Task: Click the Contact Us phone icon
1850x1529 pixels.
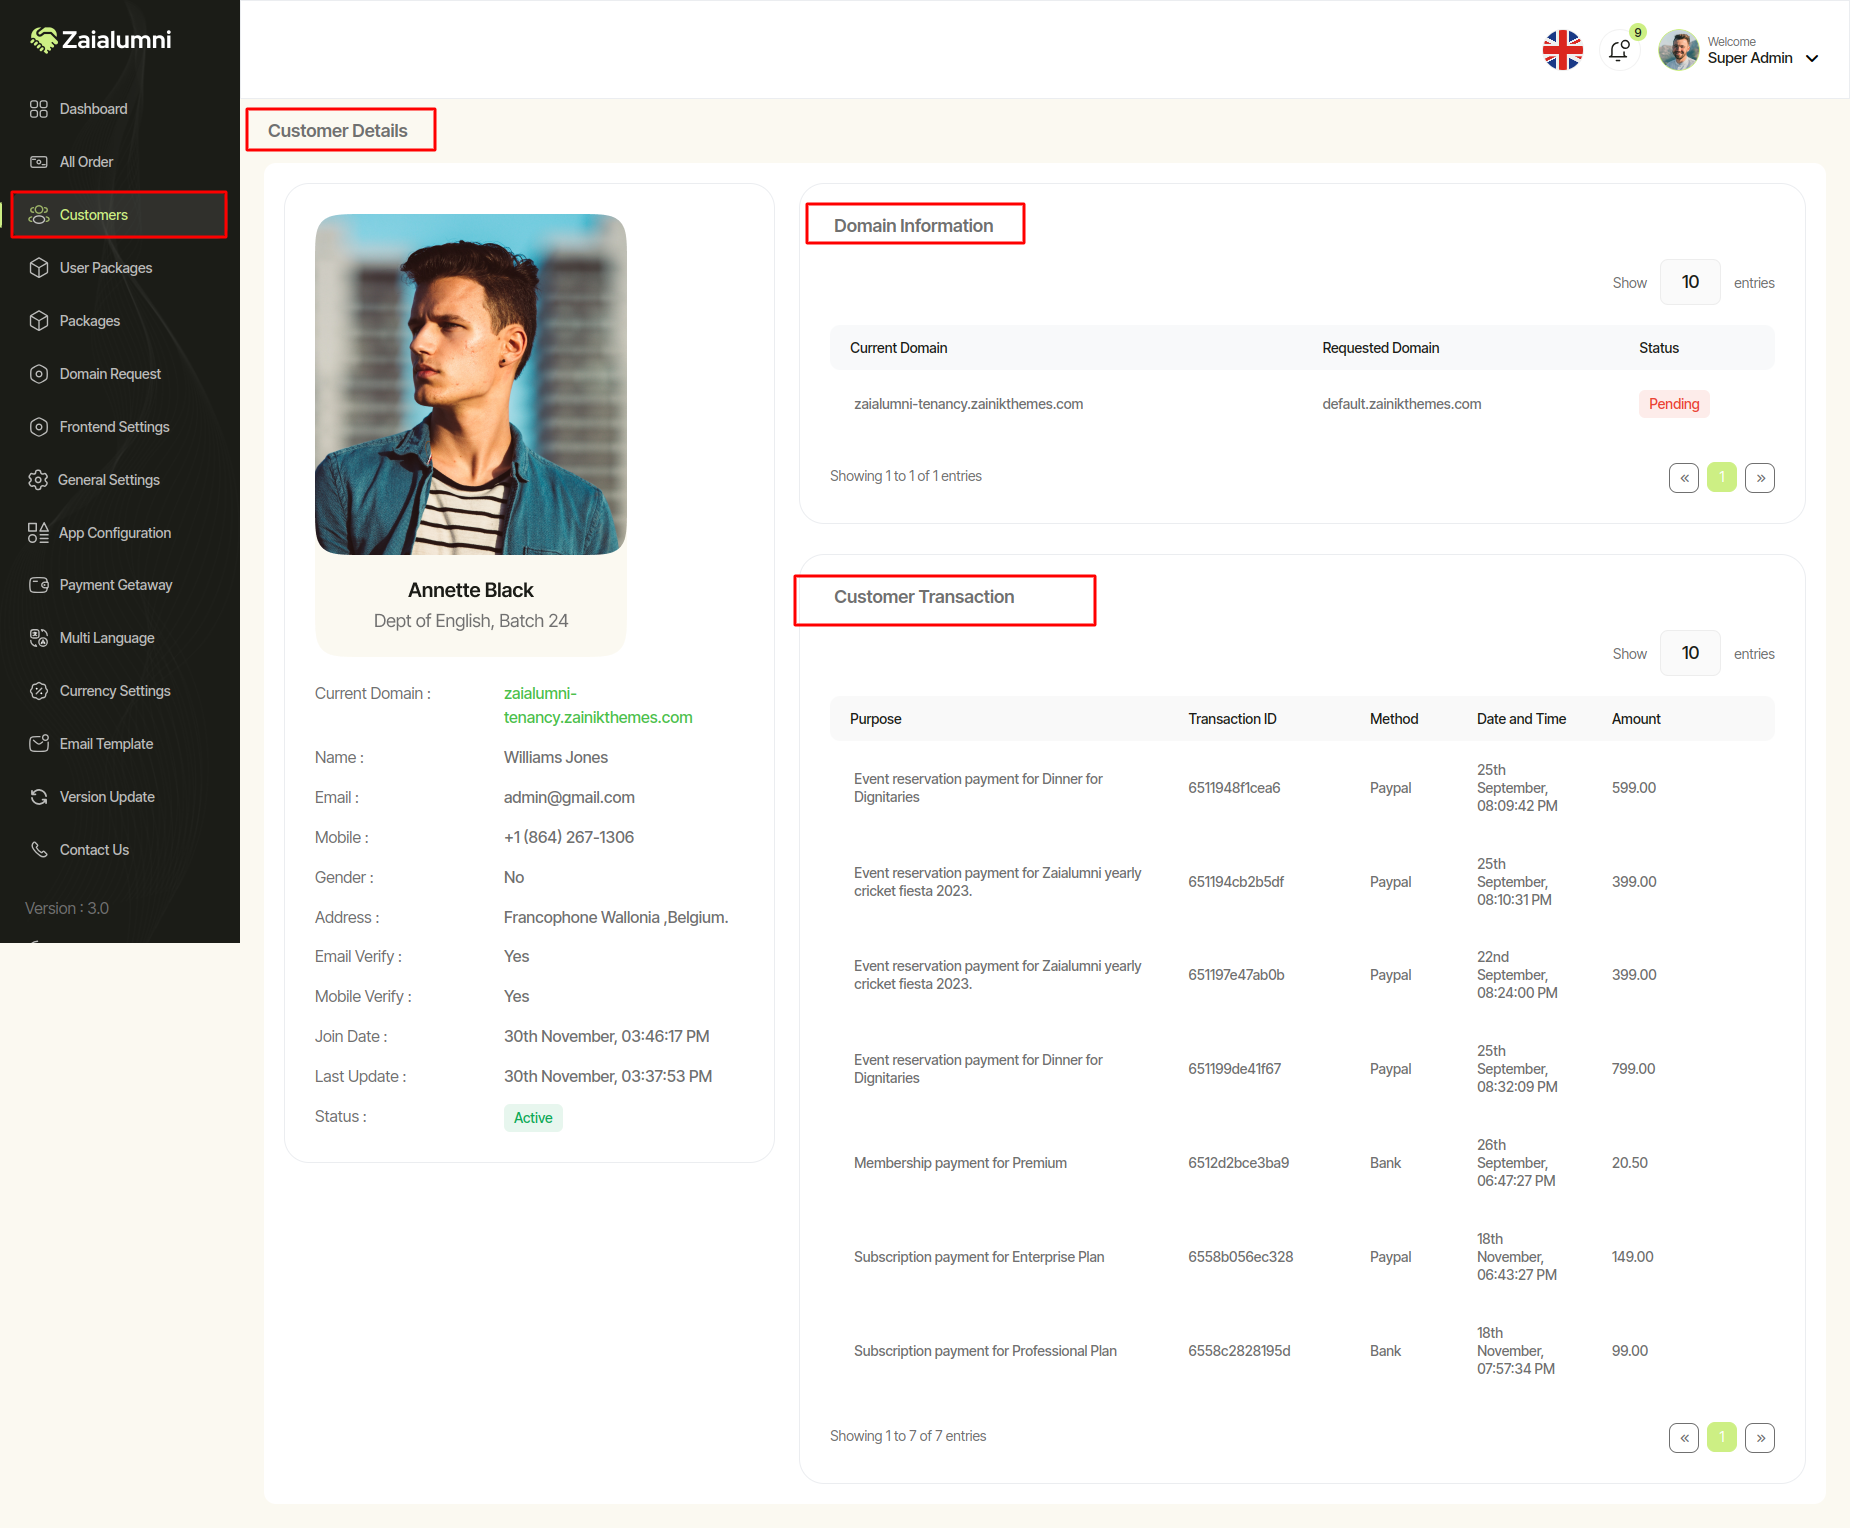Action: point(39,850)
